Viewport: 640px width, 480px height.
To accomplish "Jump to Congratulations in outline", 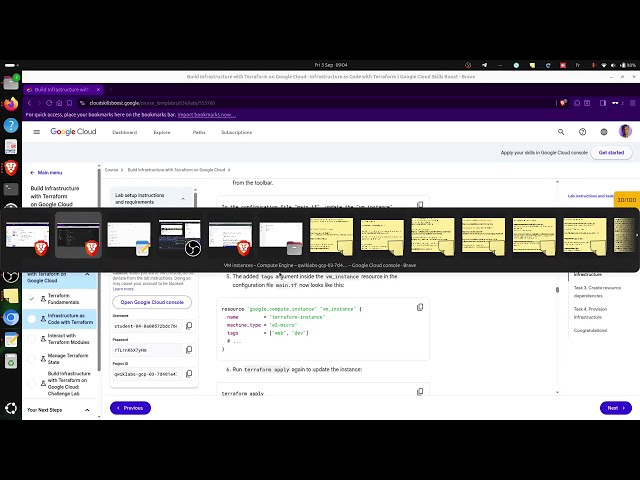I will 590,330.
